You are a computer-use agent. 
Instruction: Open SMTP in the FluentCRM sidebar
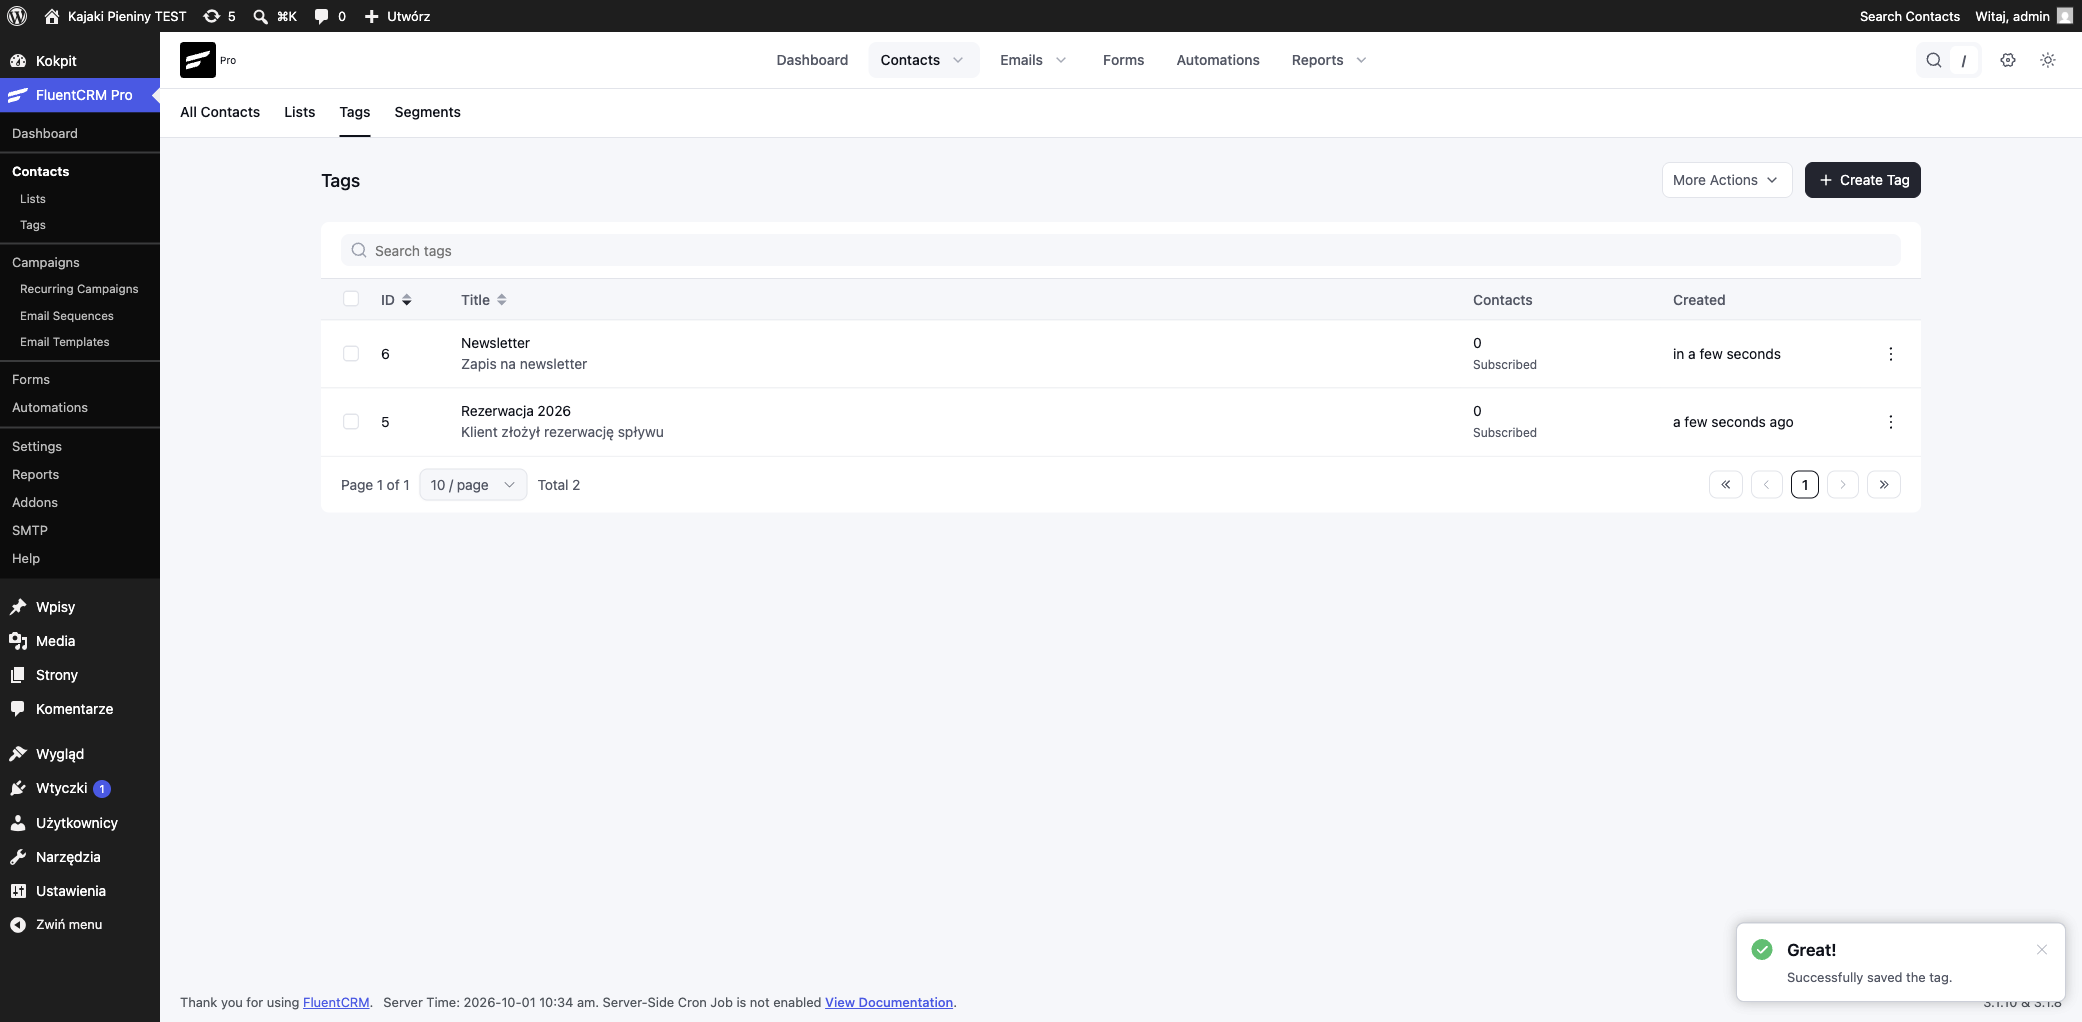(x=30, y=530)
